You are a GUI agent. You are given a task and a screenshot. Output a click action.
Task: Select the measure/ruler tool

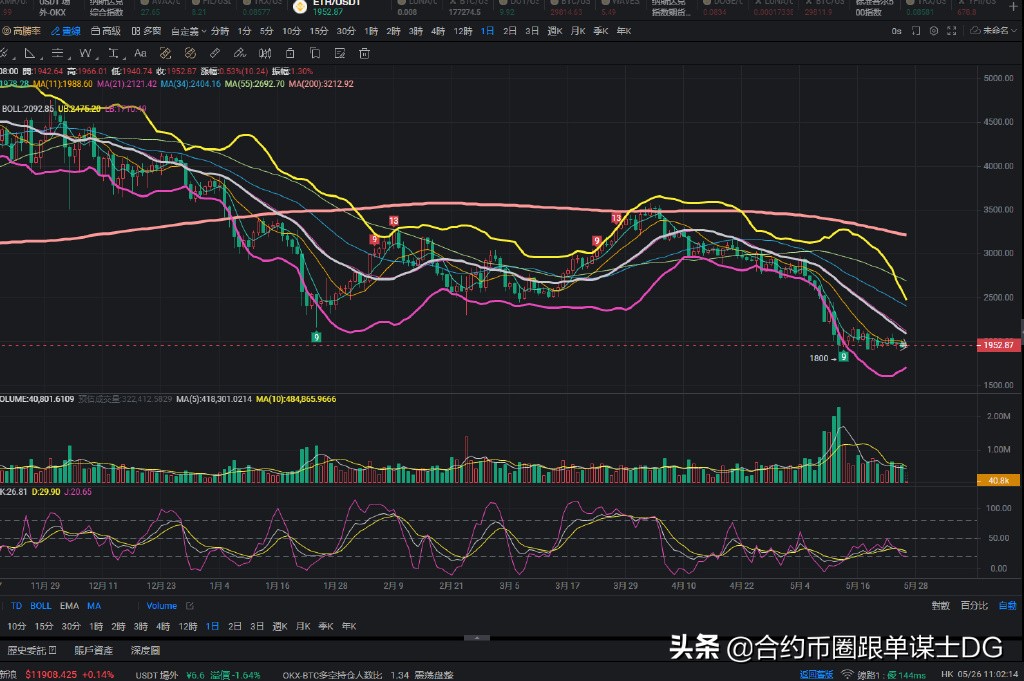(215, 53)
